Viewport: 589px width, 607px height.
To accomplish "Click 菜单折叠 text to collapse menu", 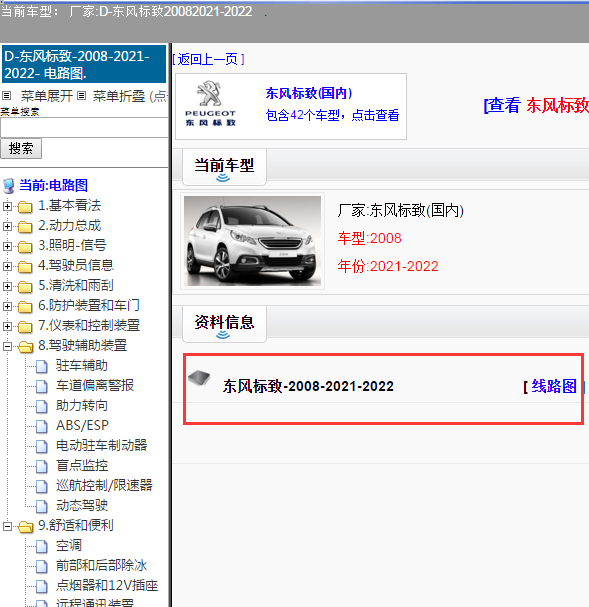I will pyautogui.click(x=119, y=96).
